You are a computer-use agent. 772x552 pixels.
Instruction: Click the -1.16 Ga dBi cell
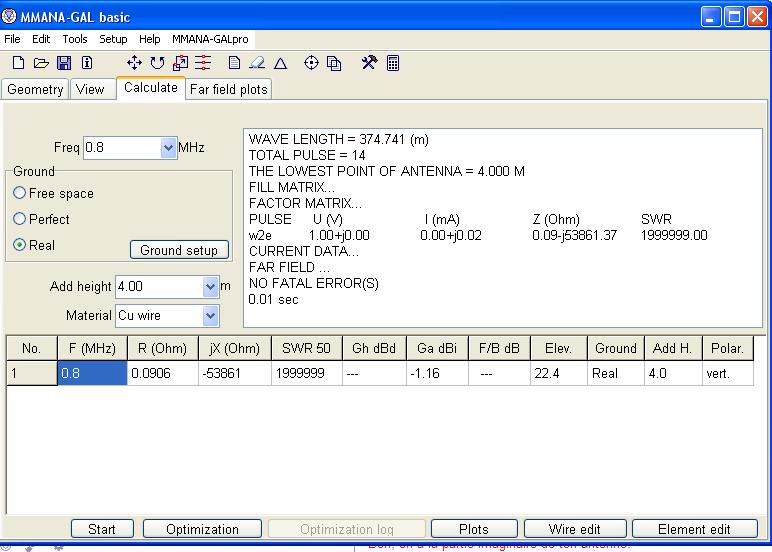coord(437,373)
